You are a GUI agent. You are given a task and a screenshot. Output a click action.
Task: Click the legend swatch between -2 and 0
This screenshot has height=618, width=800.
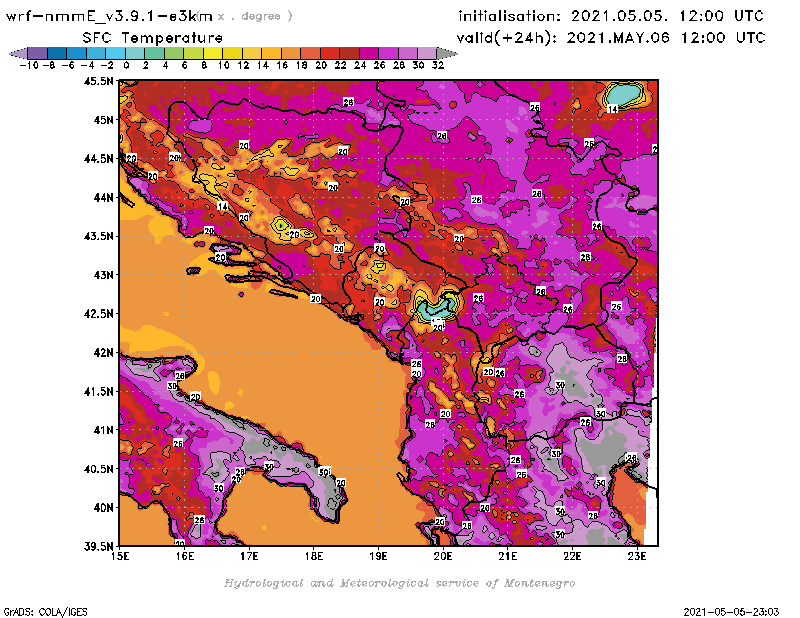(115, 53)
